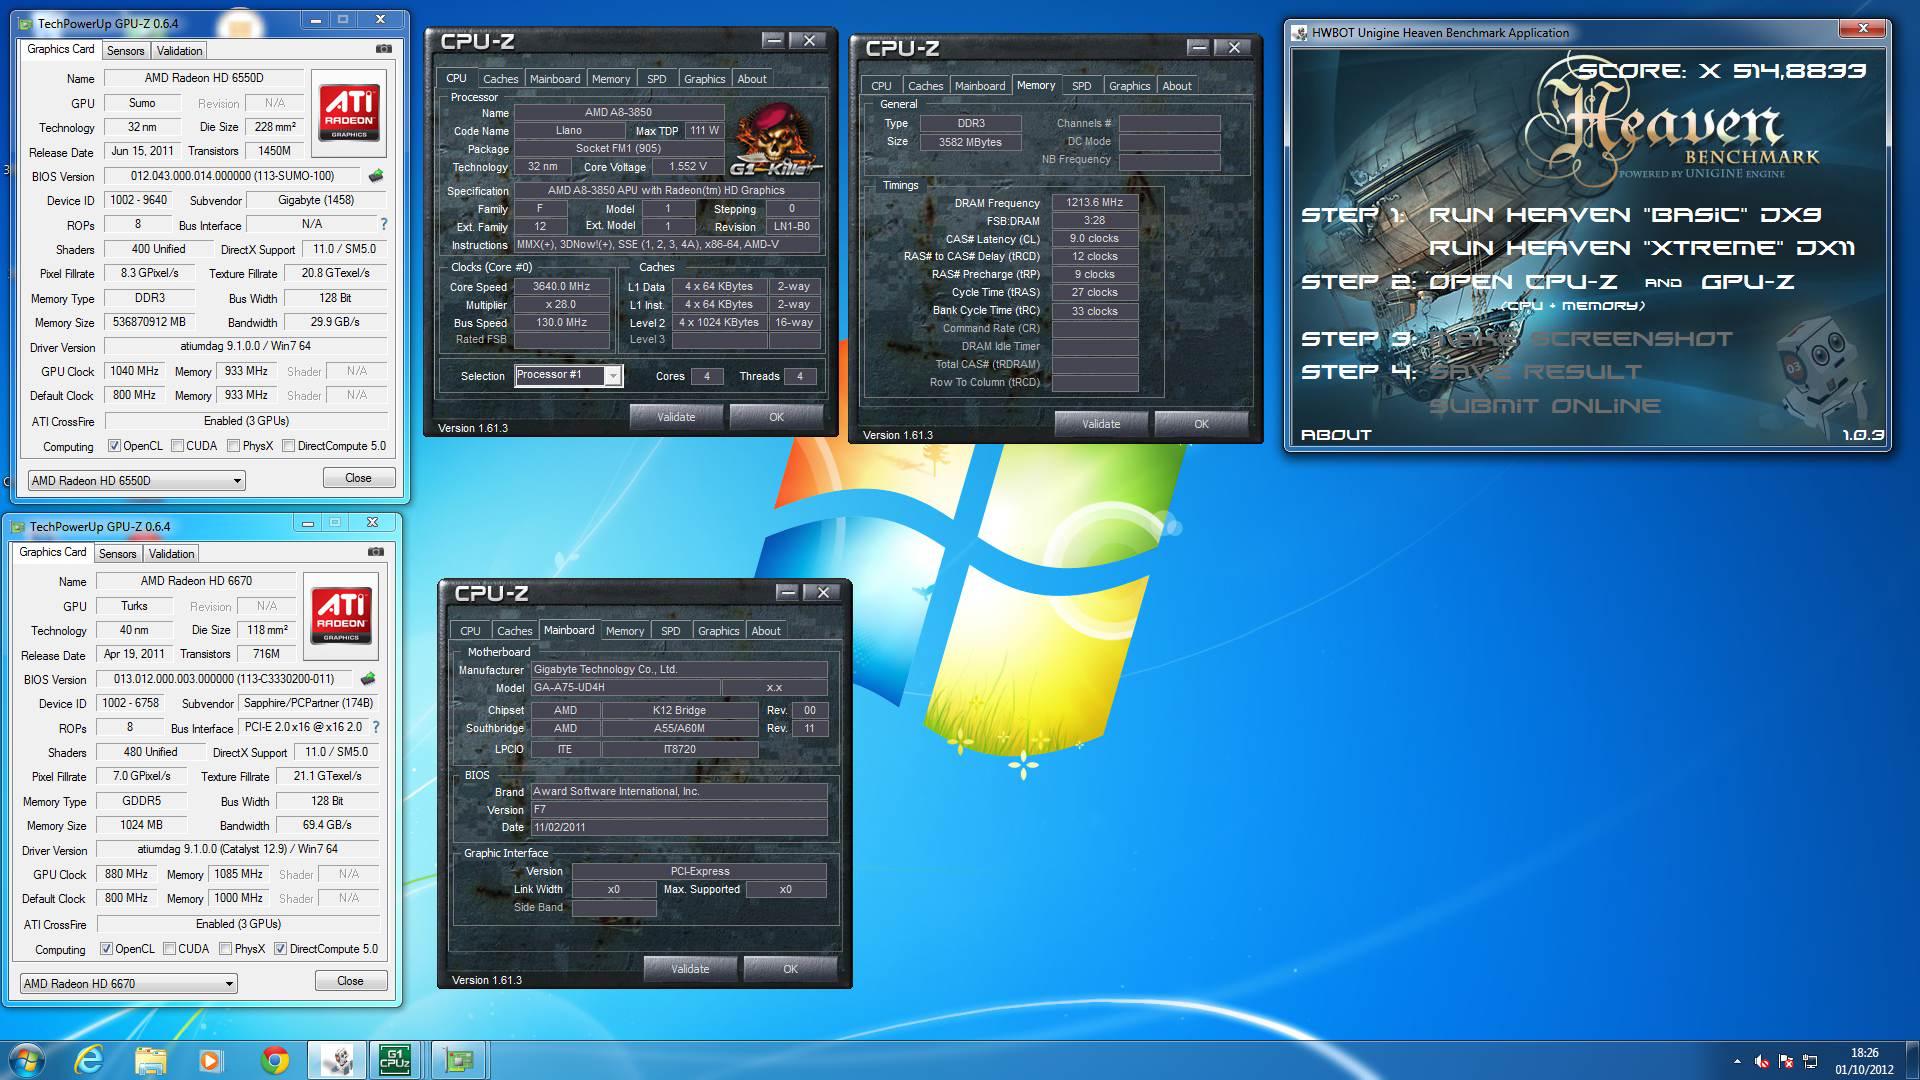The width and height of the screenshot is (1920, 1080).
Task: Click BIOS date 11/02/2011 field
Action: pos(679,827)
